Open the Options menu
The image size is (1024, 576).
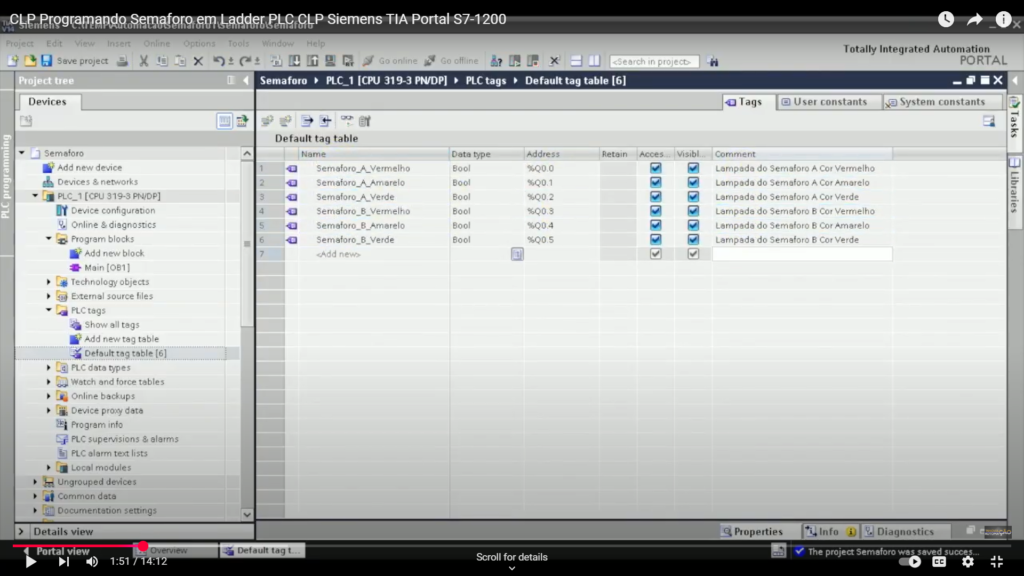pyautogui.click(x=199, y=43)
